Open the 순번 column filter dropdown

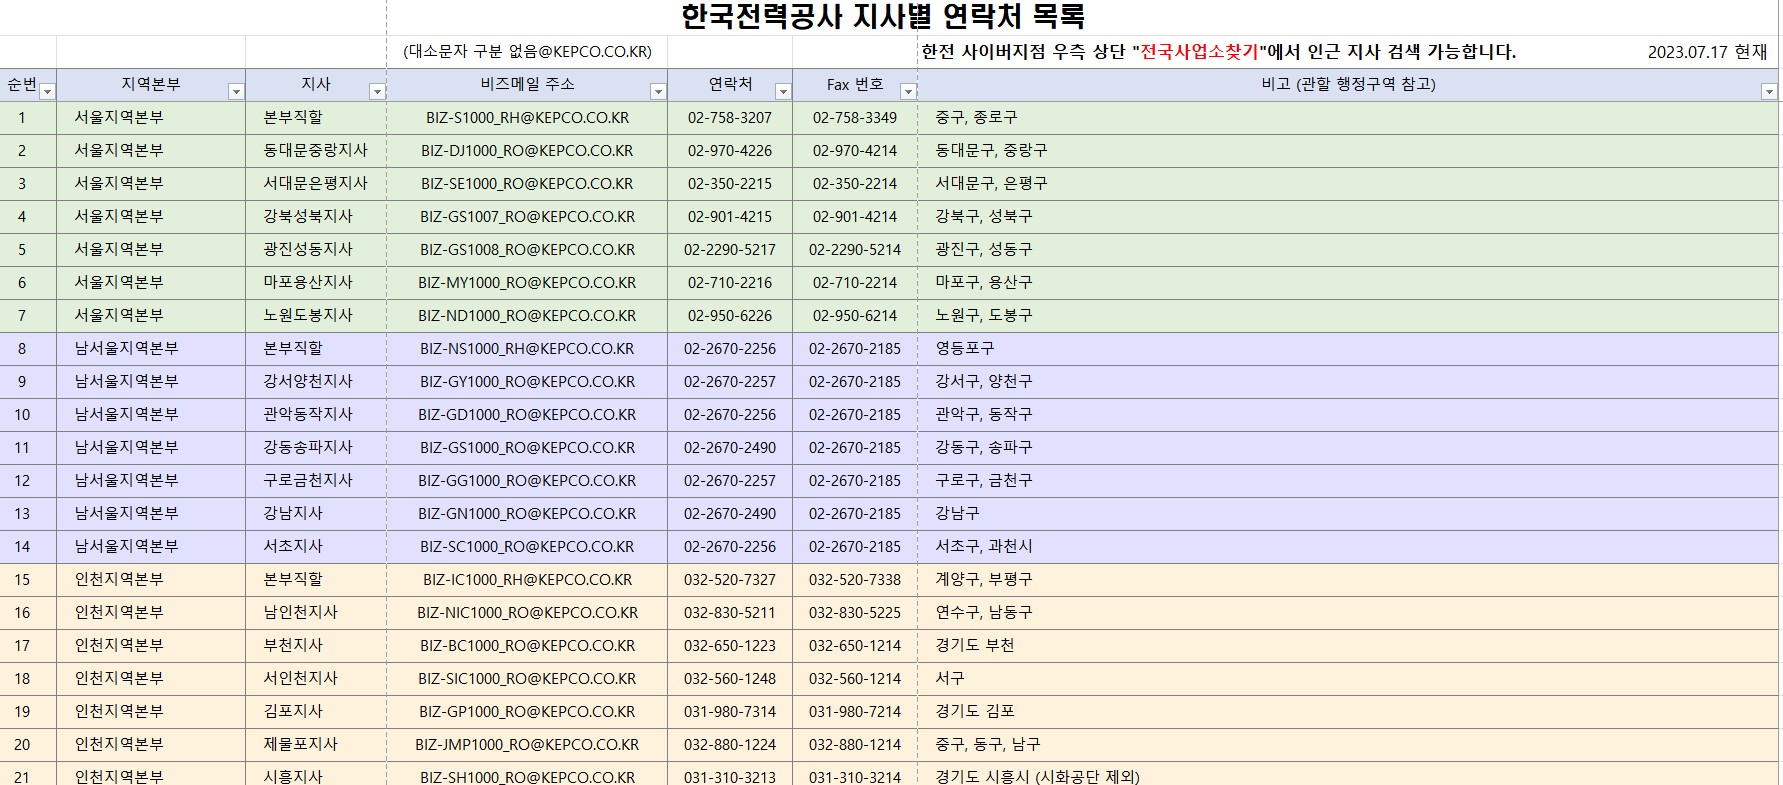[47, 91]
